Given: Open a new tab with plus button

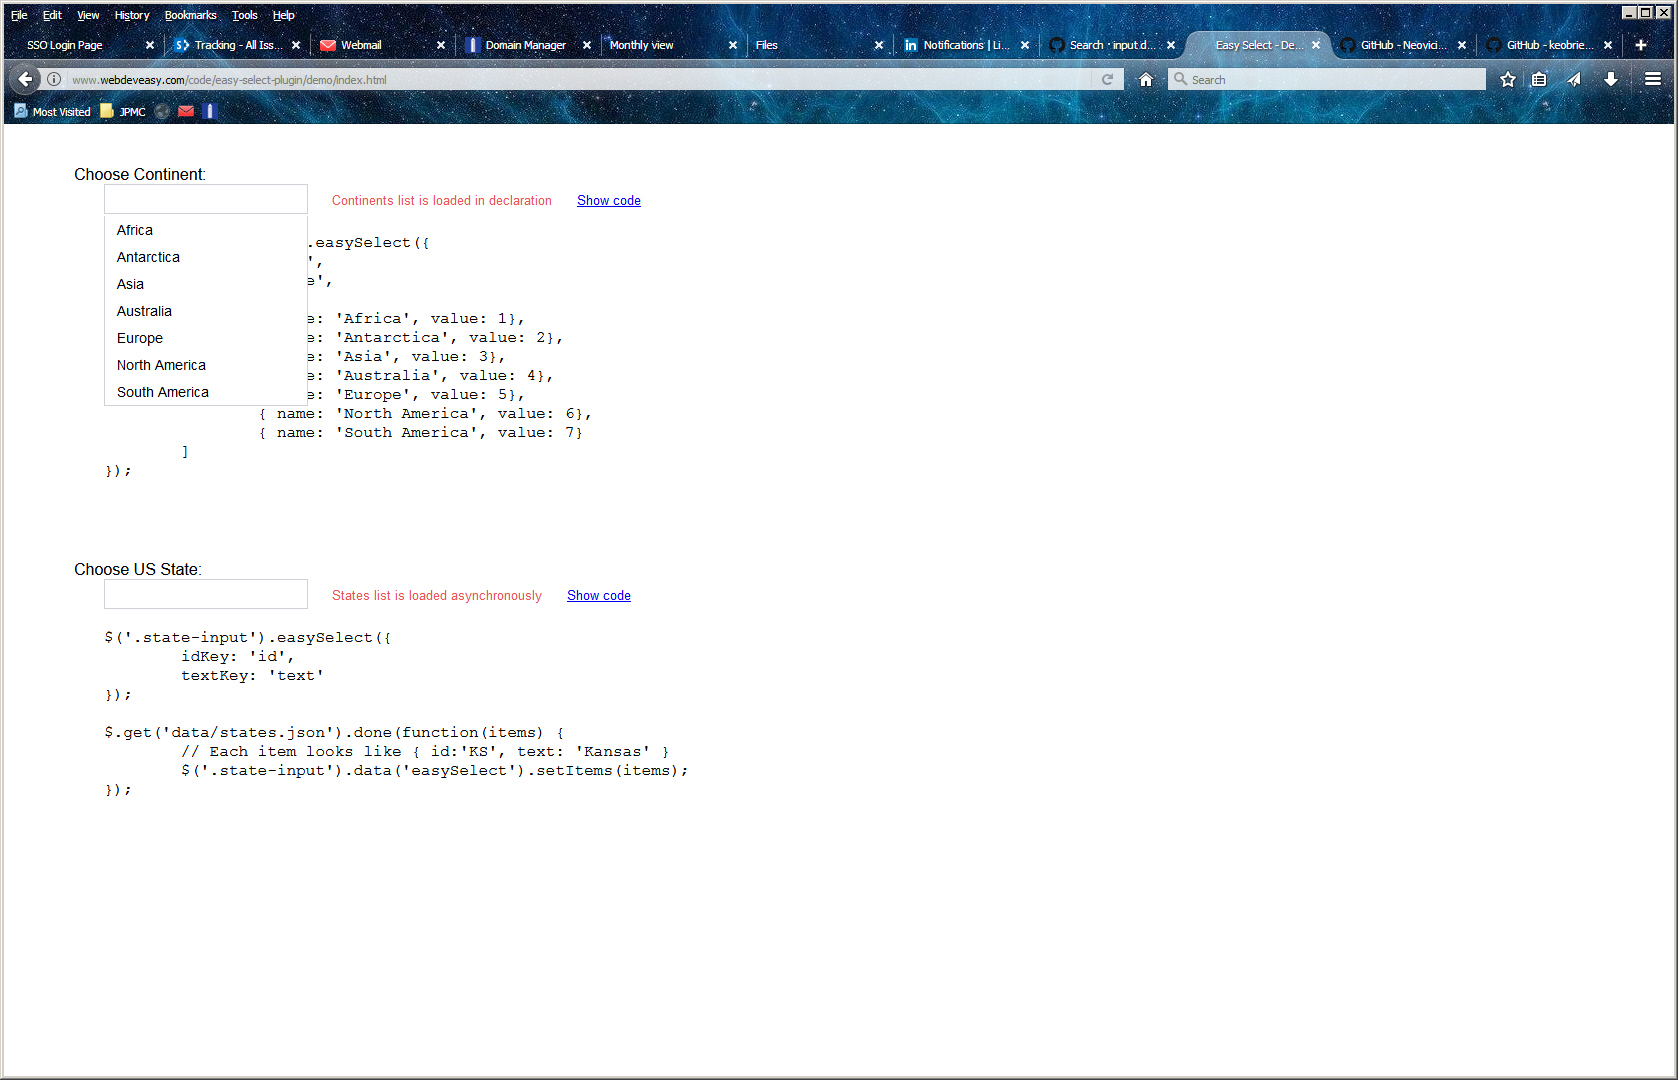Looking at the screenshot, I should point(1640,45).
